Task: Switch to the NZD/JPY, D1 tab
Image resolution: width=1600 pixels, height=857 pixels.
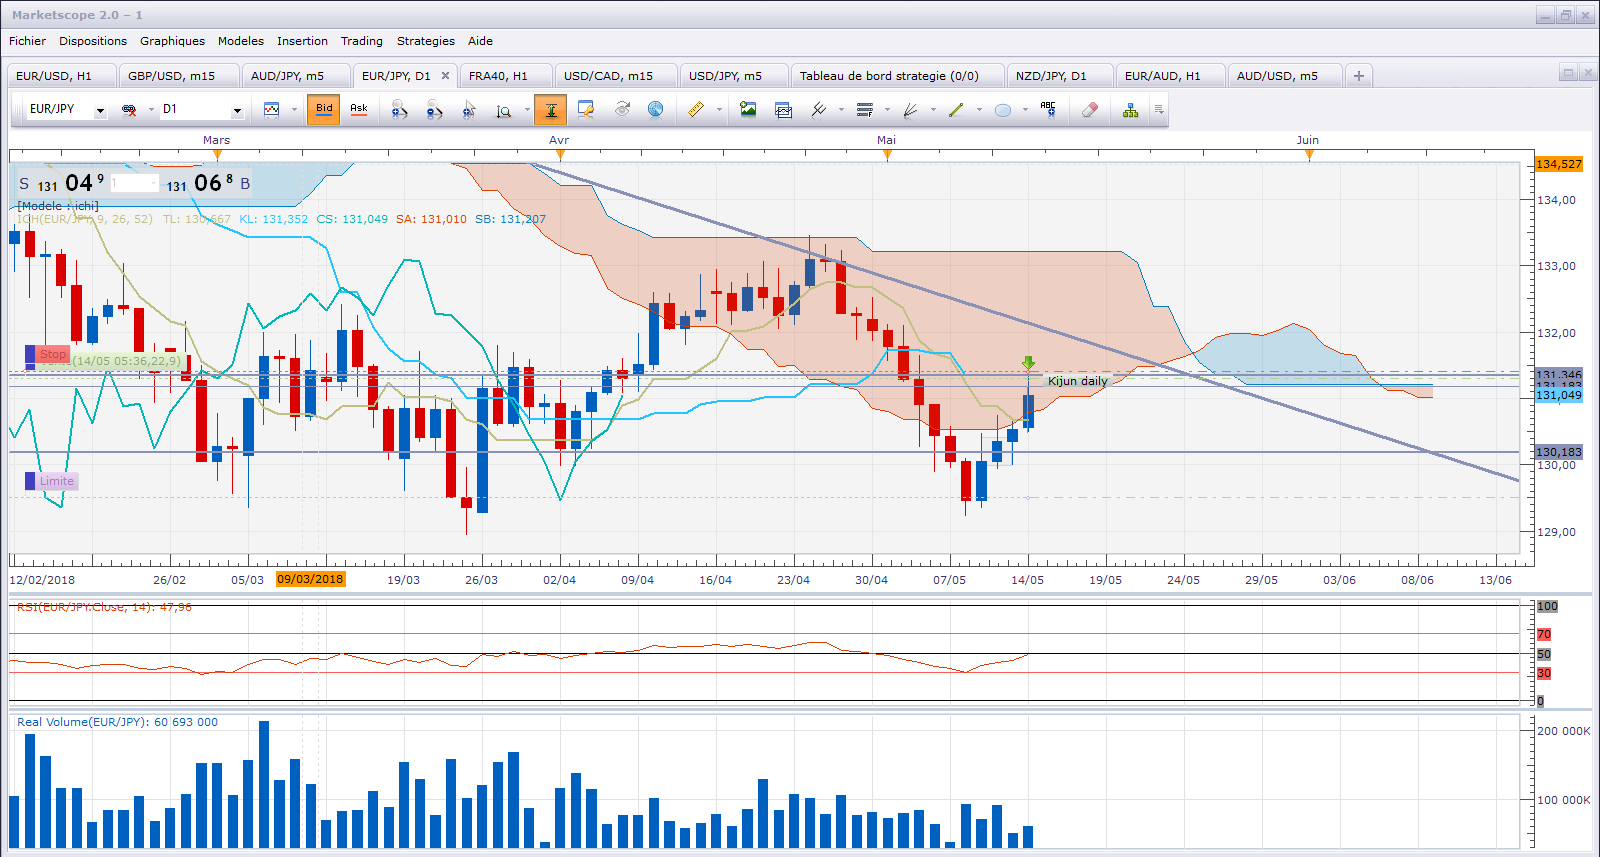Action: (x=1059, y=76)
